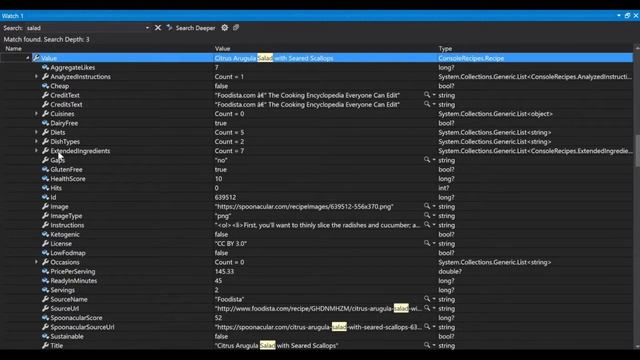Open the visualizer dropdown arrow for Instructions
Viewport: 640px width, 360px height.
coord(434,225)
